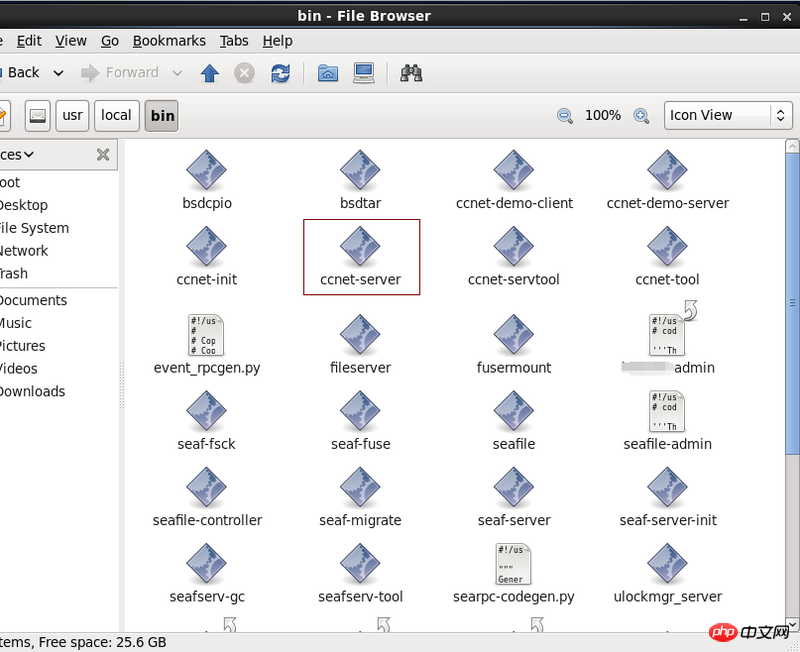Navigate to local in path bar
The width and height of the screenshot is (800, 652).
116,116
